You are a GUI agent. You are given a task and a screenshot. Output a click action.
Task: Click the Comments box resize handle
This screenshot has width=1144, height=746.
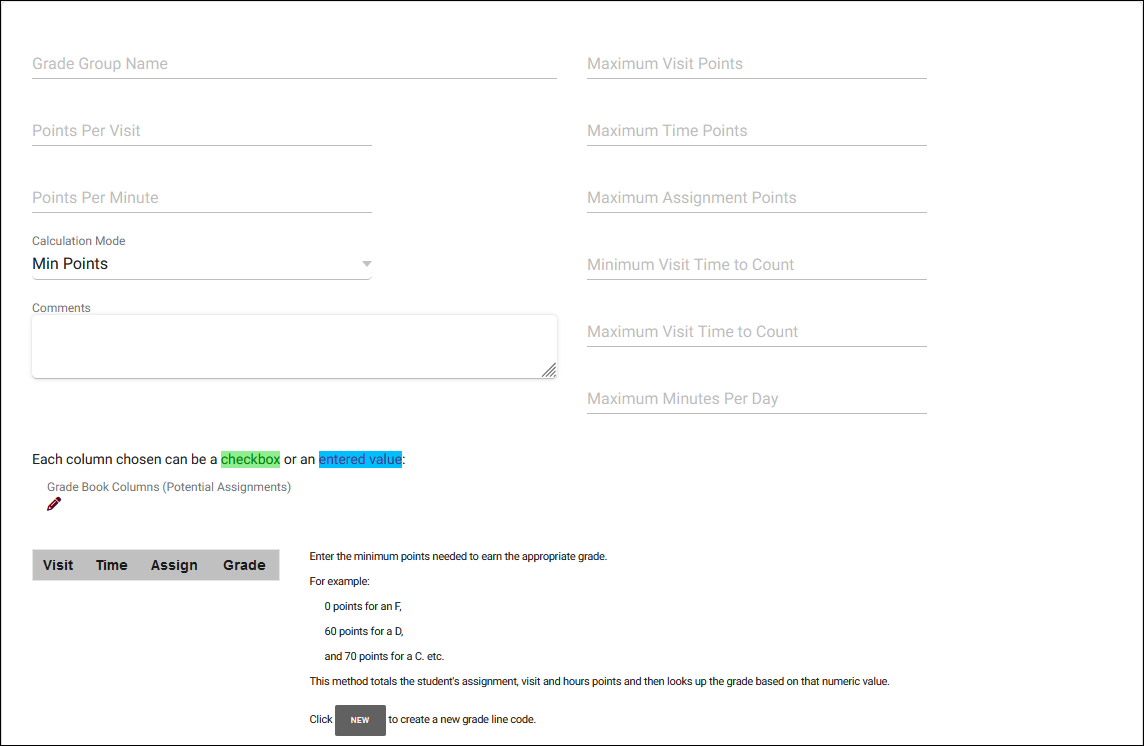click(549, 370)
